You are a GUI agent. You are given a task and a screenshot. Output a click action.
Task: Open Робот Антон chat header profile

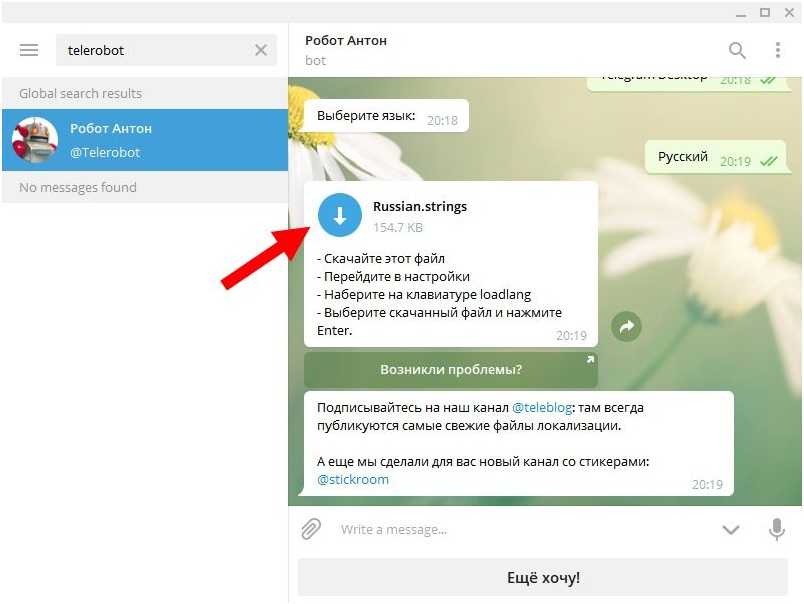[x=346, y=50]
